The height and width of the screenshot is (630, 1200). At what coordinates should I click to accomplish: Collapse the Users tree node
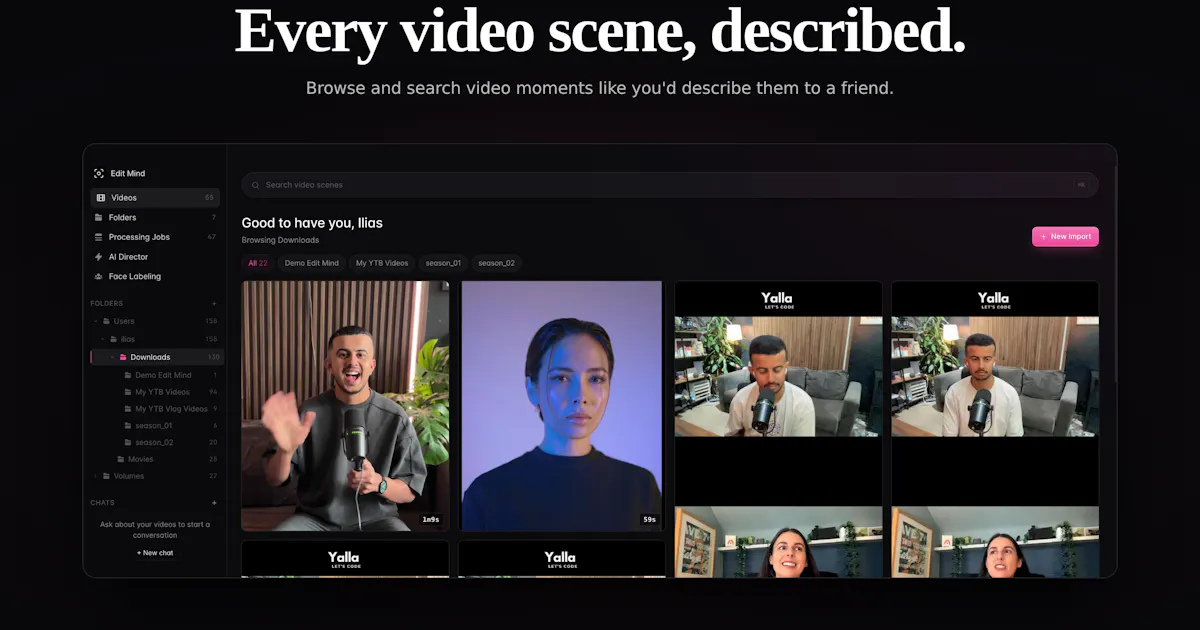(96, 321)
